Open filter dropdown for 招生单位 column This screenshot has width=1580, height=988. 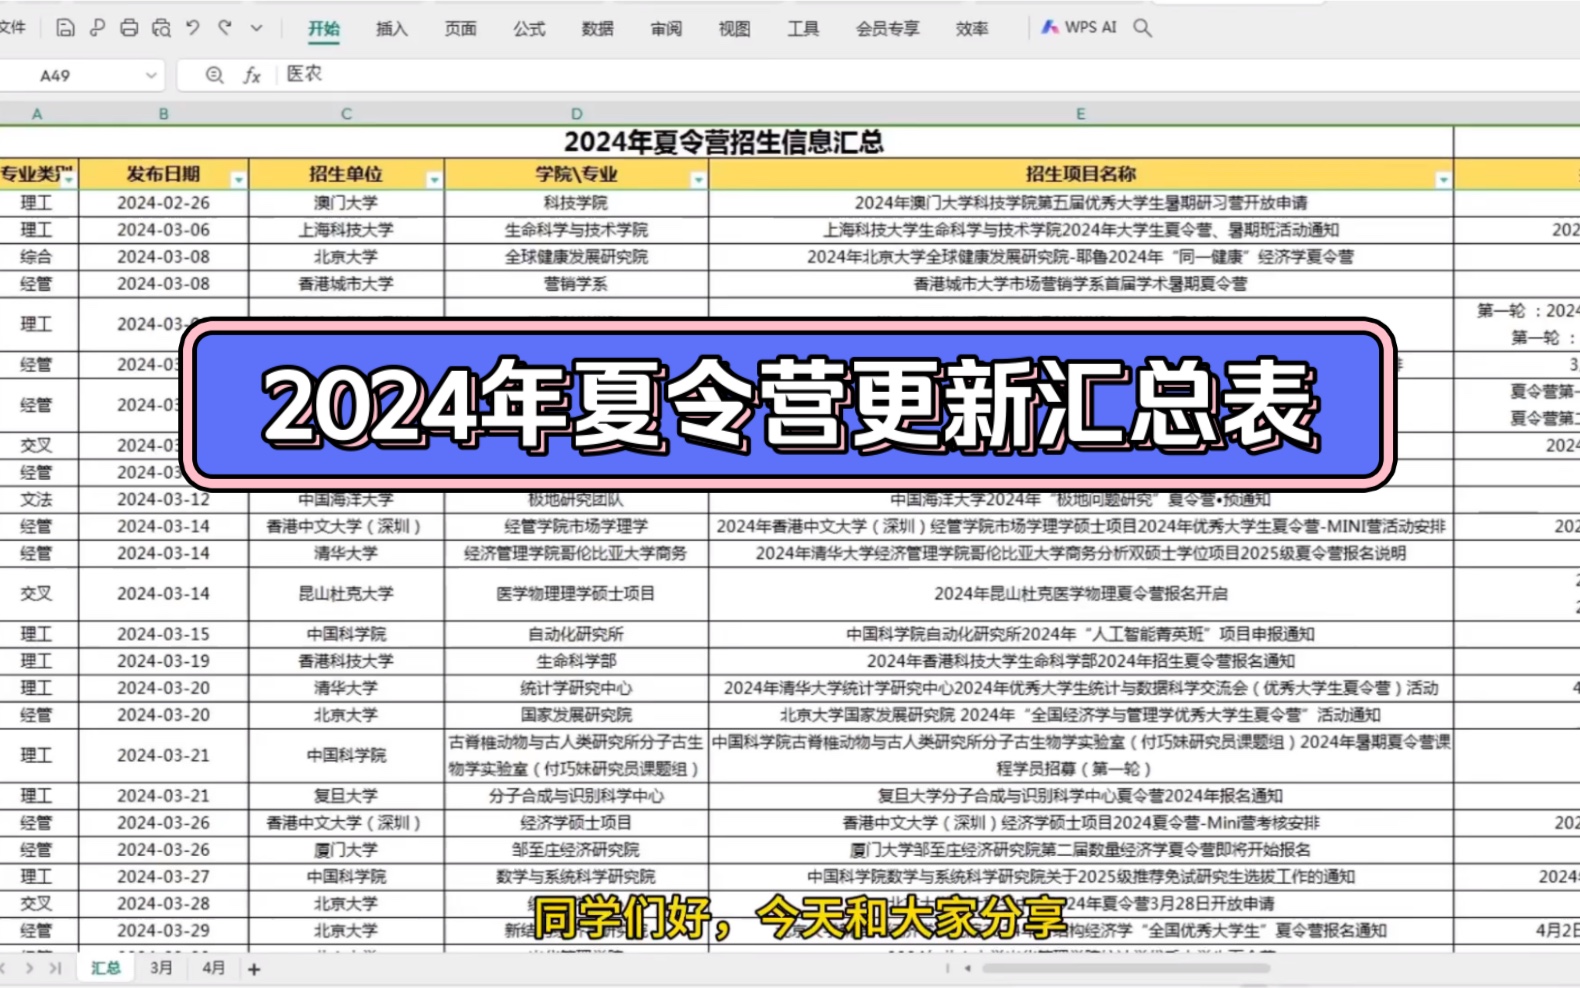[x=434, y=180]
